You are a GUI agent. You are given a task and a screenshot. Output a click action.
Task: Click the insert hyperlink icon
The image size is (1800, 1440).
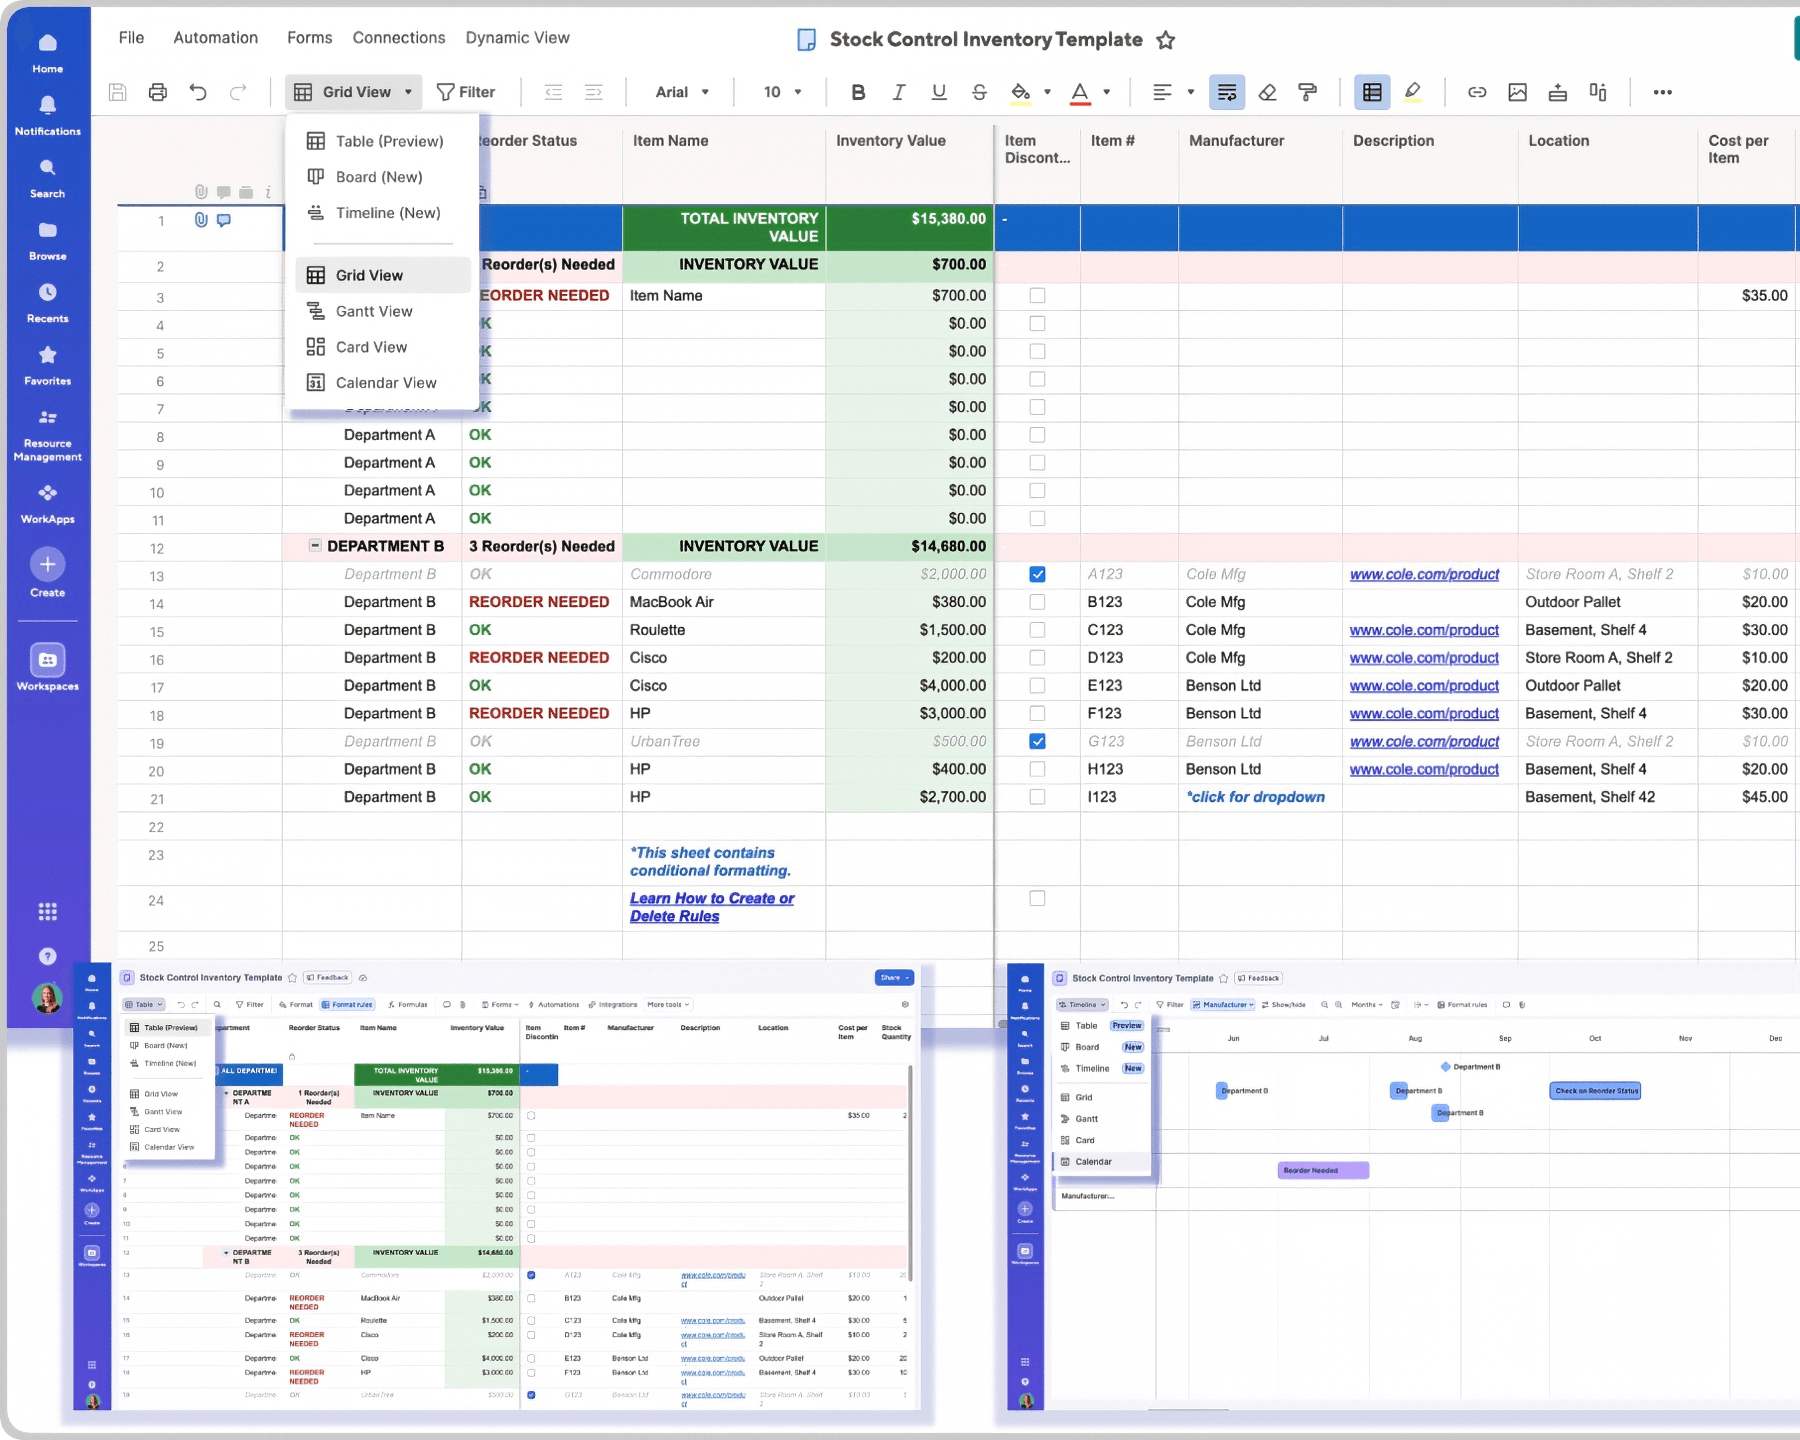tap(1476, 92)
